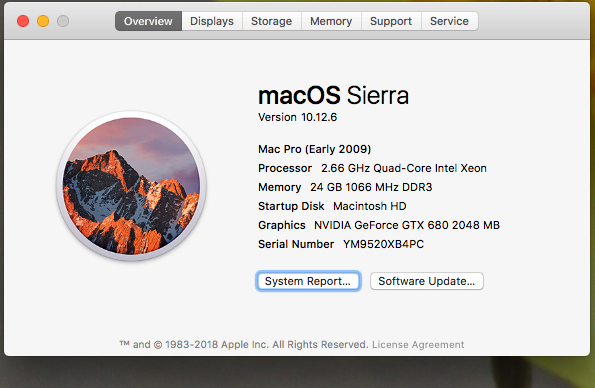Select the Service tab
595x388 pixels.
coord(450,21)
